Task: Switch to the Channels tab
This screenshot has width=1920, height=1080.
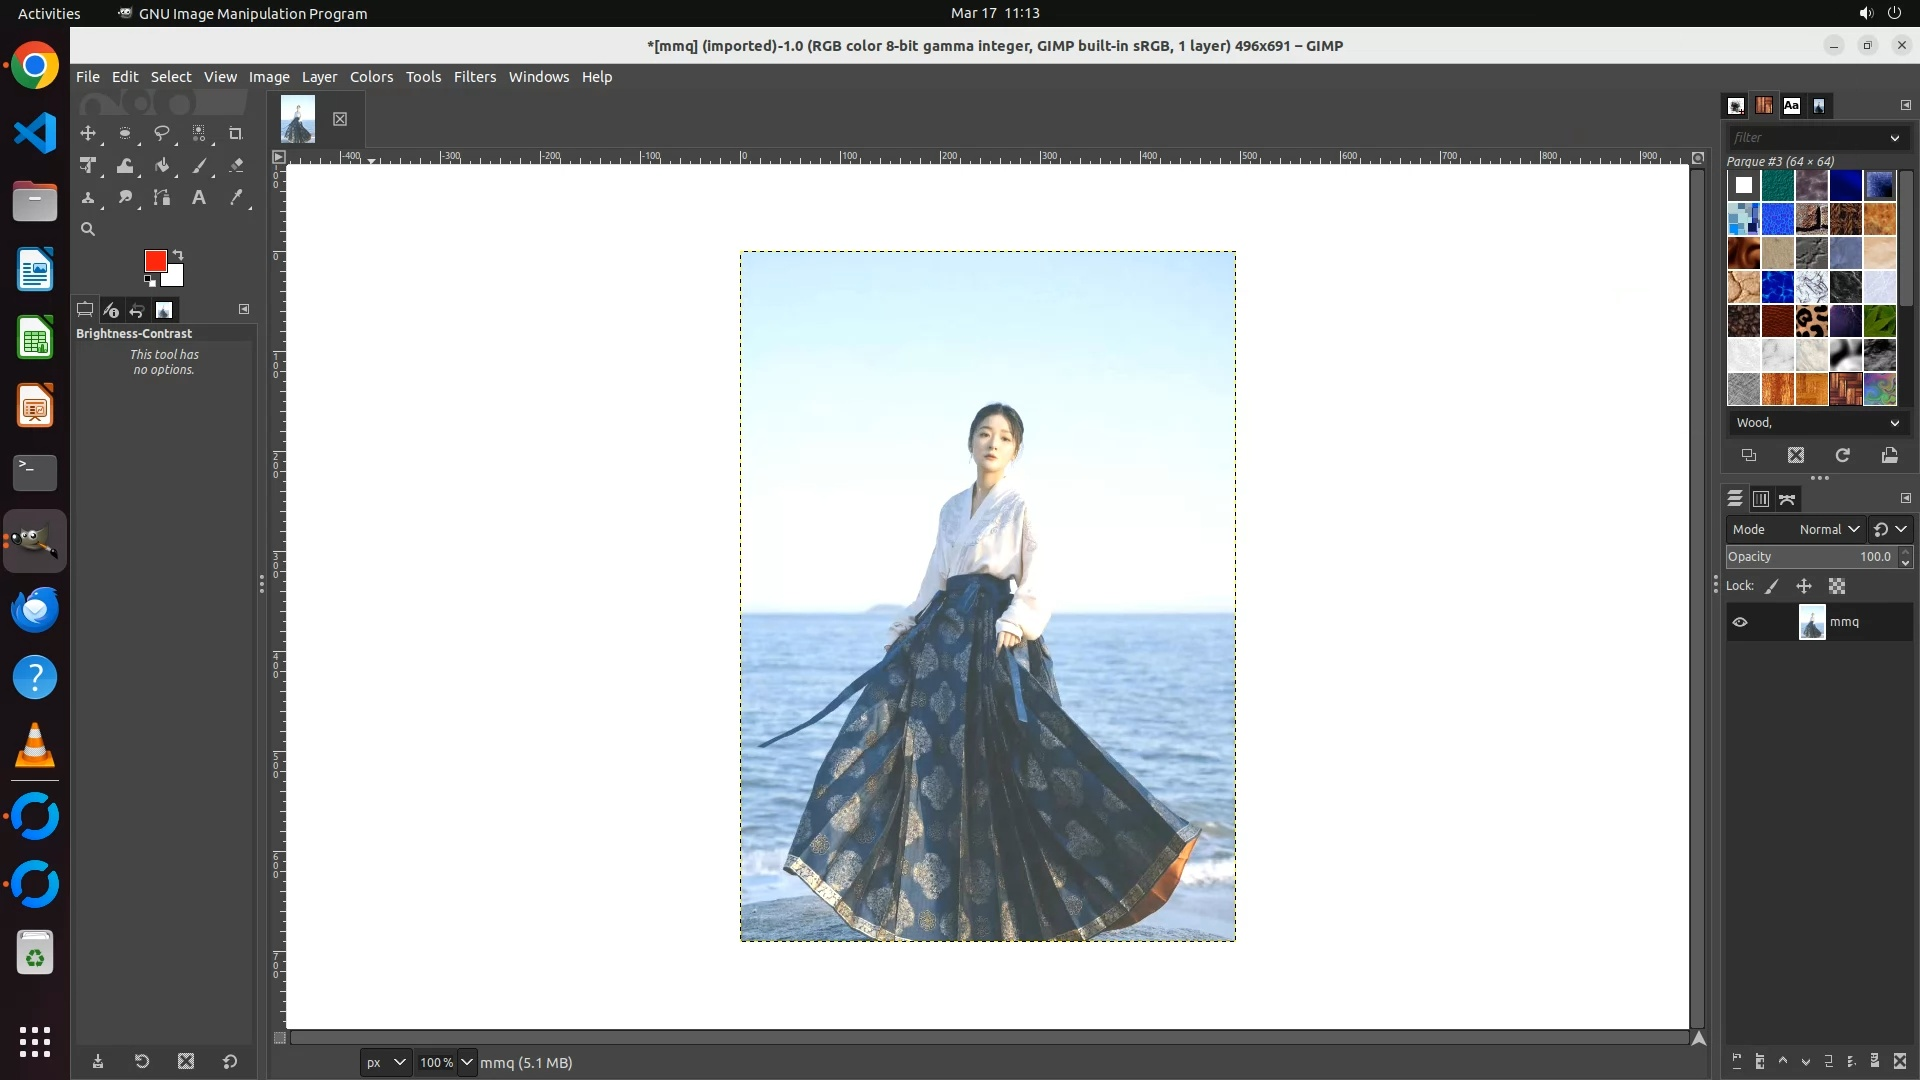Action: coord(1761,499)
